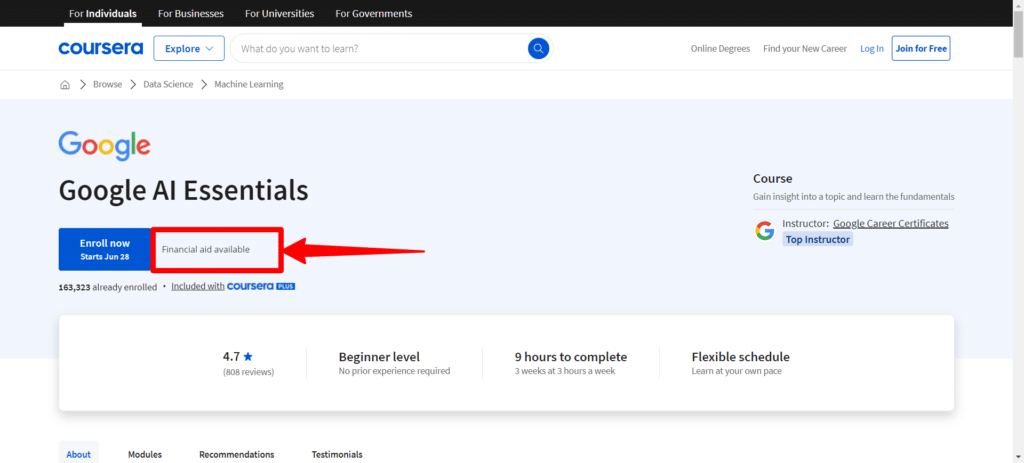Open Find your New Career link
1024x463 pixels.
pyautogui.click(x=805, y=48)
